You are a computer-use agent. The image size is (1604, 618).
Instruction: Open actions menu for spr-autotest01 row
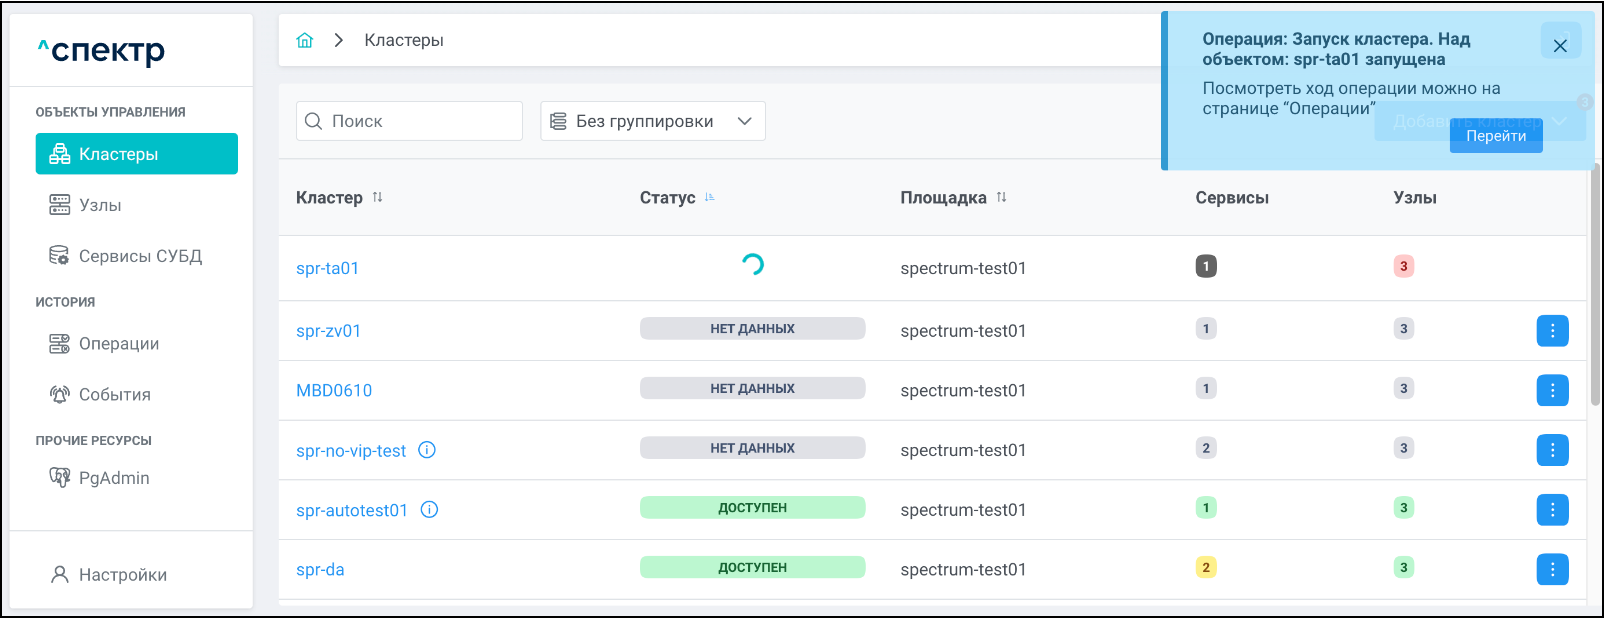1552,510
